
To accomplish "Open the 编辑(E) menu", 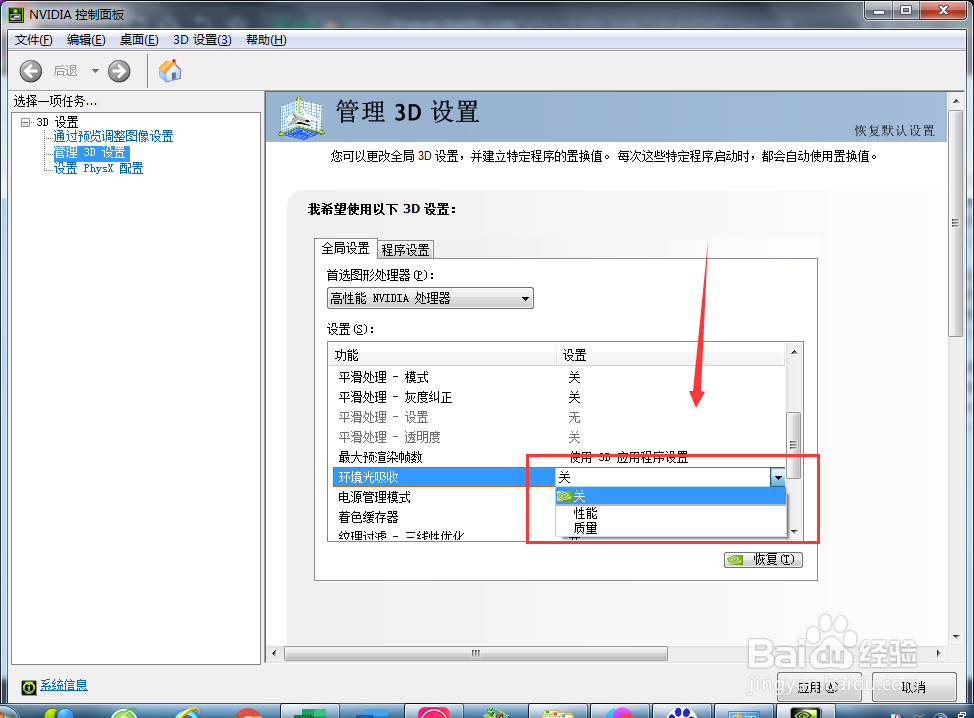I will (x=86, y=40).
